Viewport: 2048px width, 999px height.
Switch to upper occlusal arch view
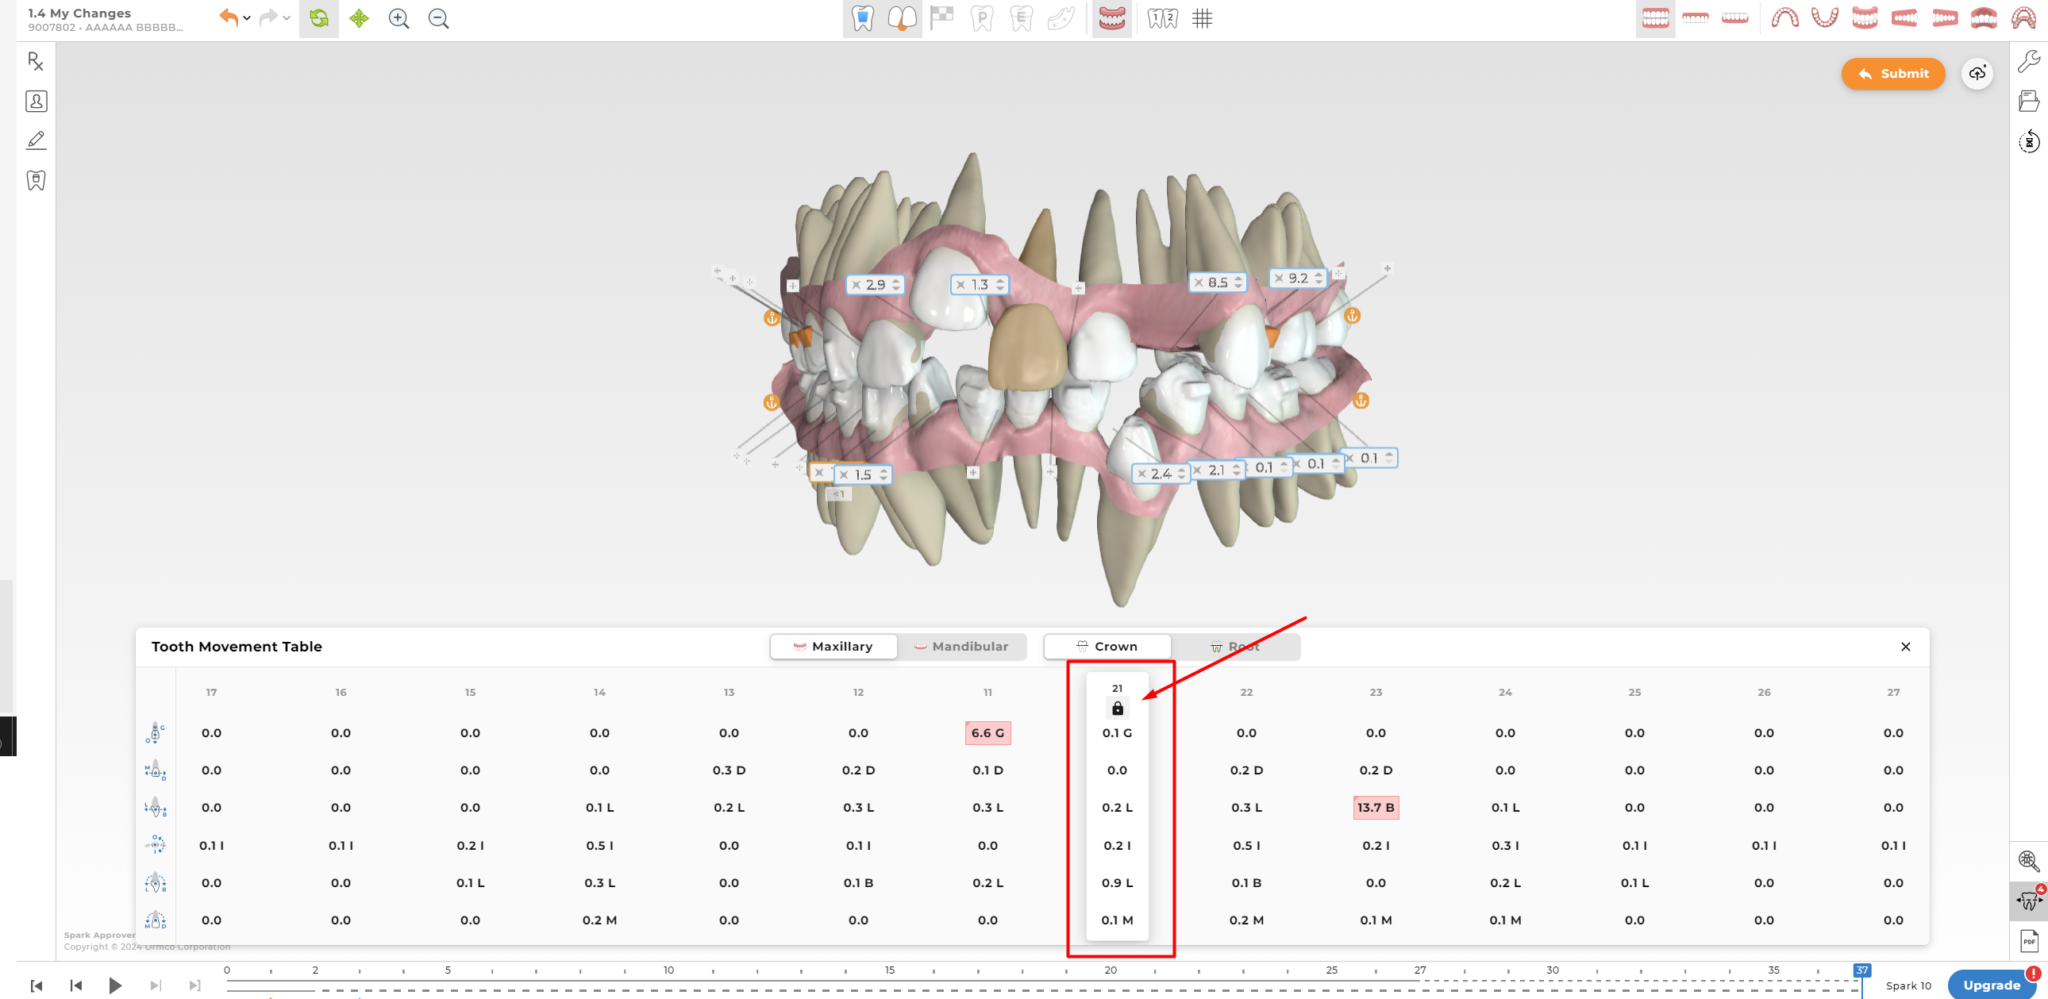(1785, 19)
